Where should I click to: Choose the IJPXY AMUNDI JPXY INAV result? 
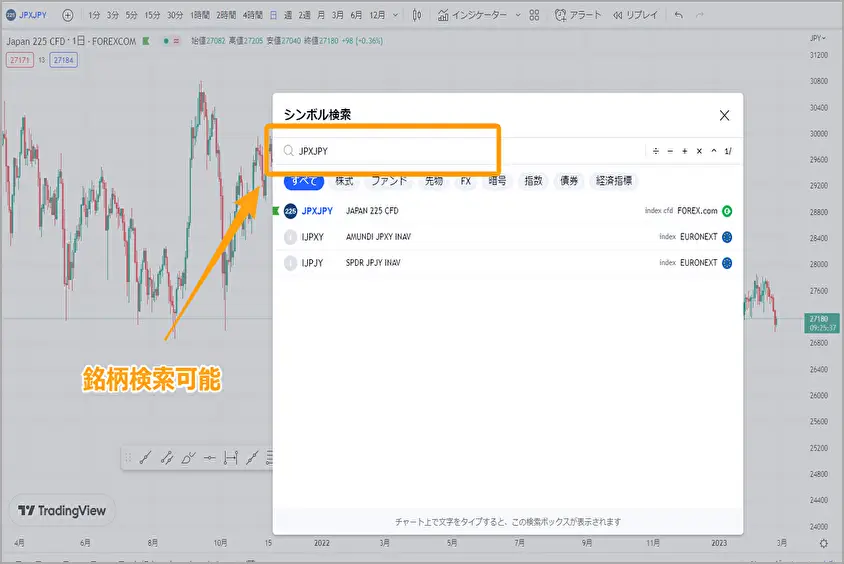click(508, 237)
